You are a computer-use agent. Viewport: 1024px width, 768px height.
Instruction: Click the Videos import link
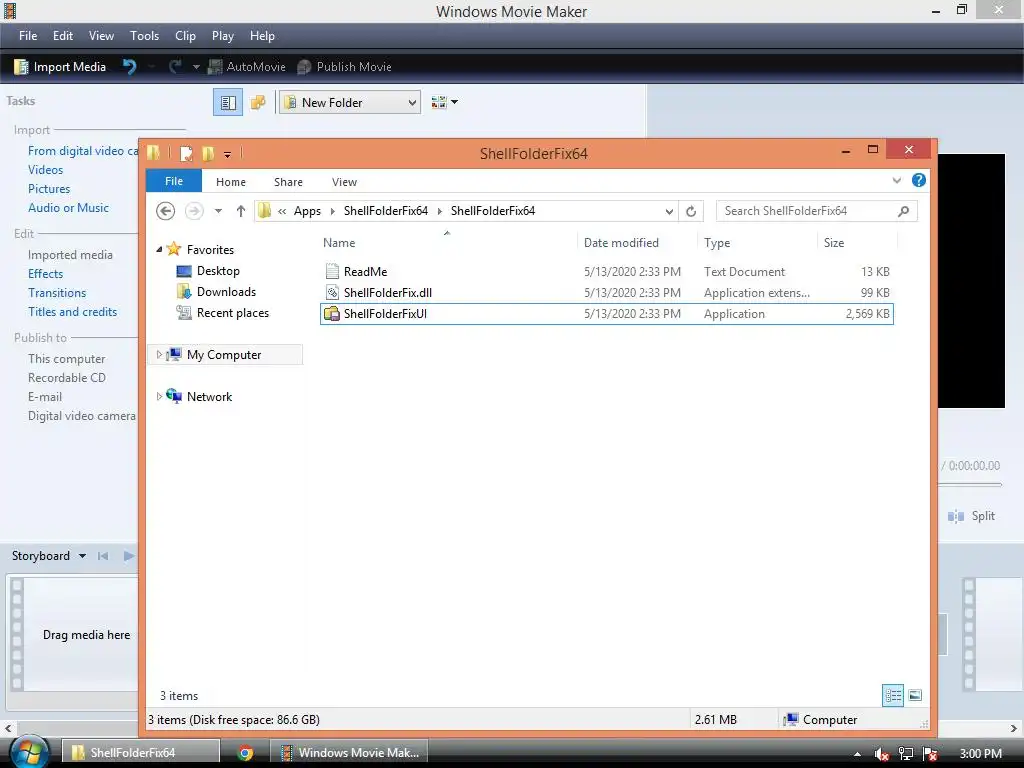[x=46, y=170]
